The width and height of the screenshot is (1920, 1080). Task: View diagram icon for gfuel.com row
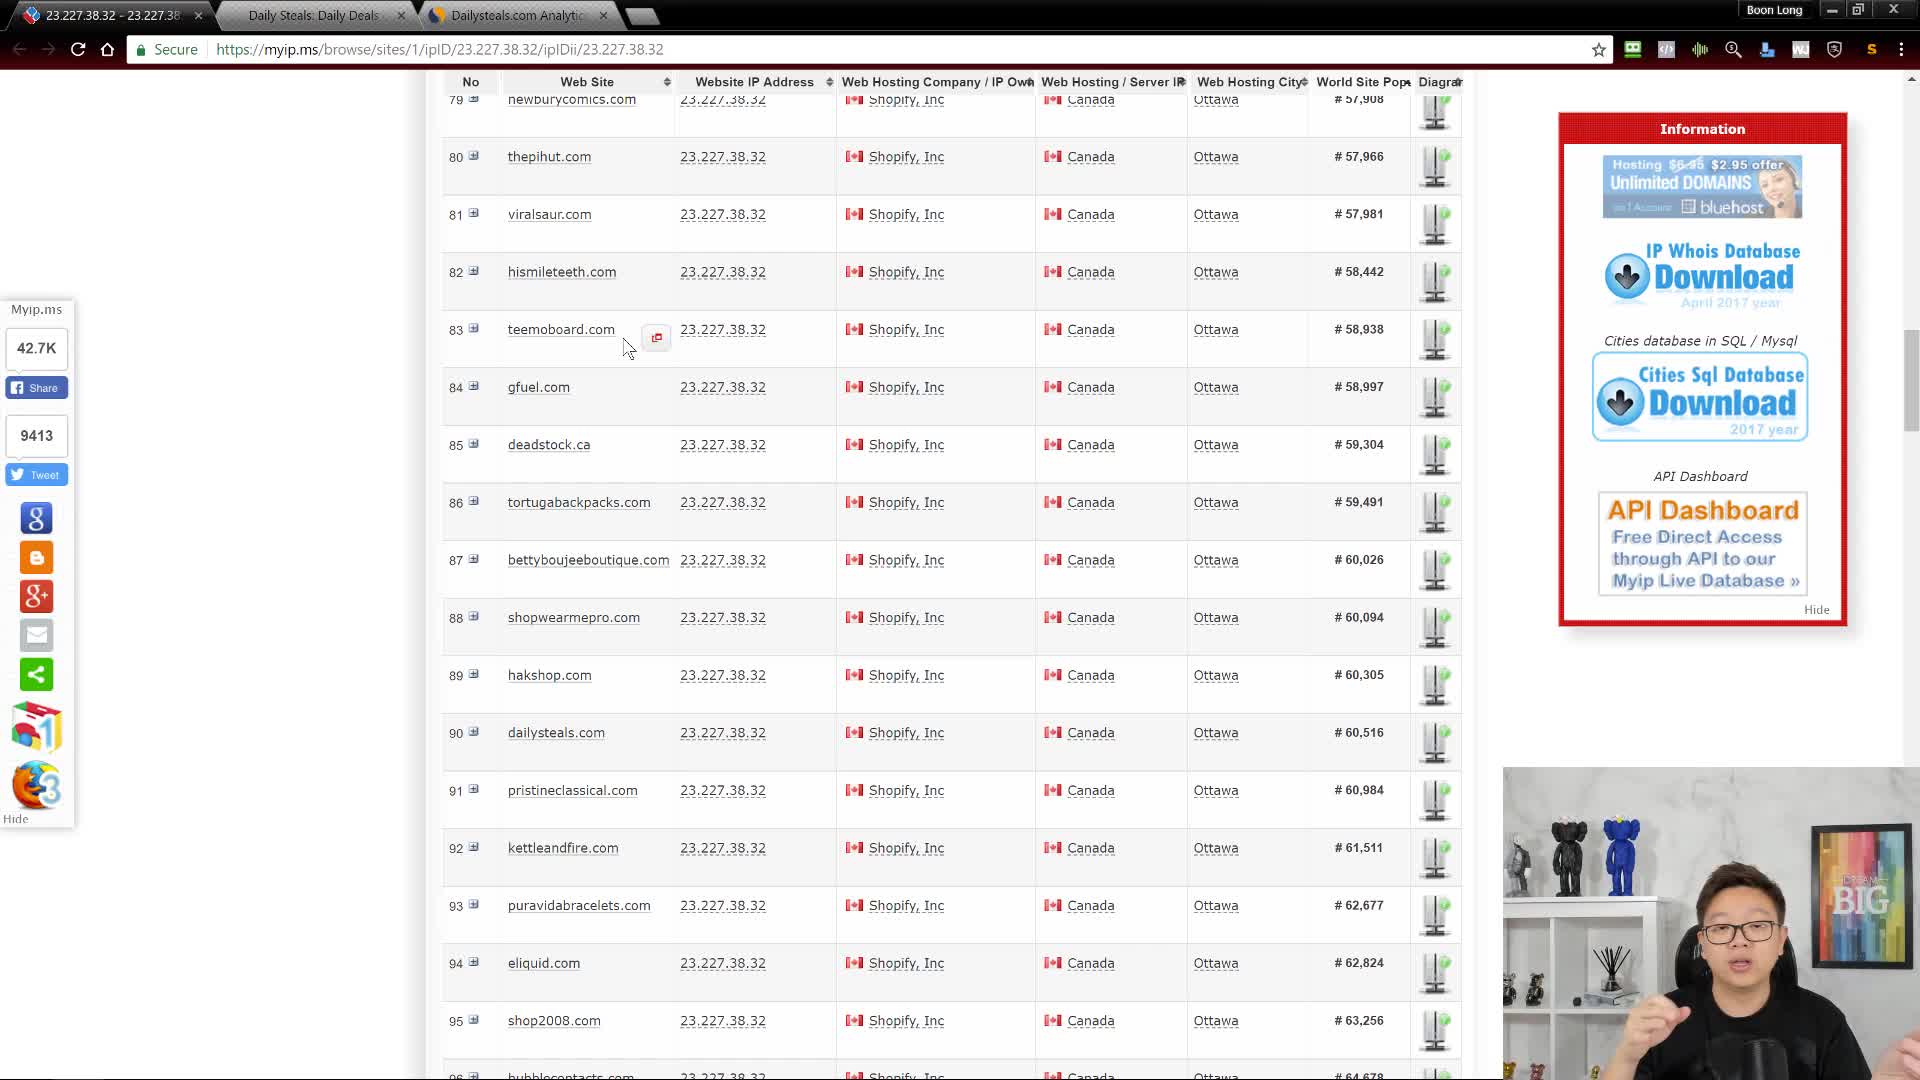point(1435,397)
